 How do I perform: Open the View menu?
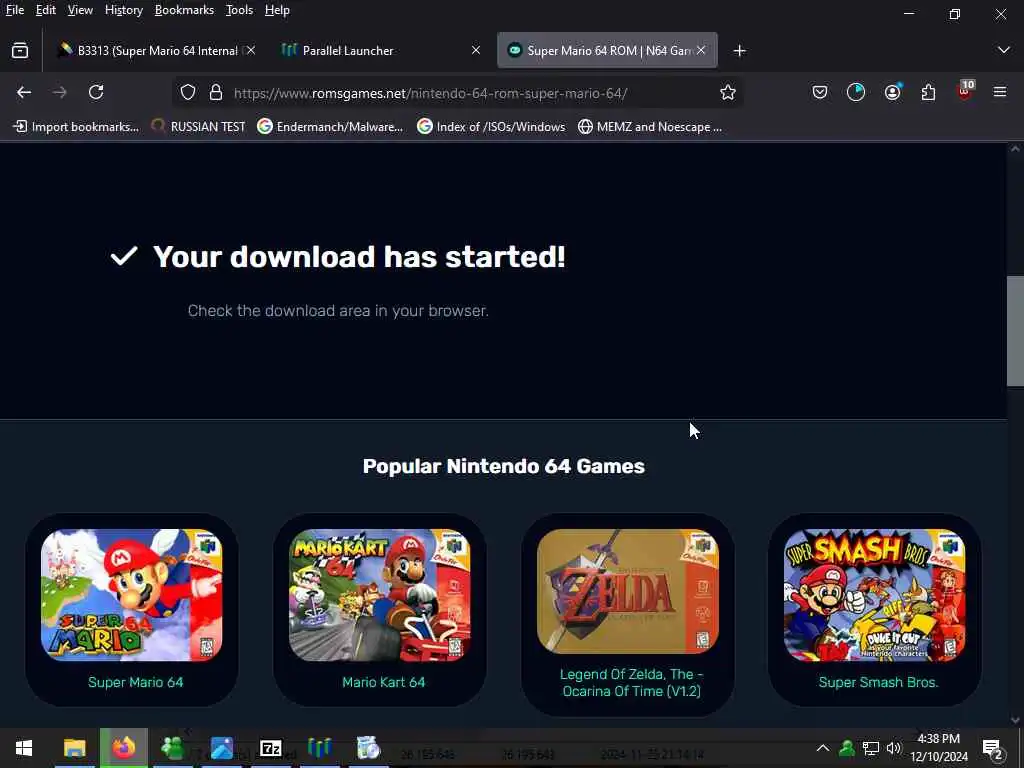tap(80, 10)
